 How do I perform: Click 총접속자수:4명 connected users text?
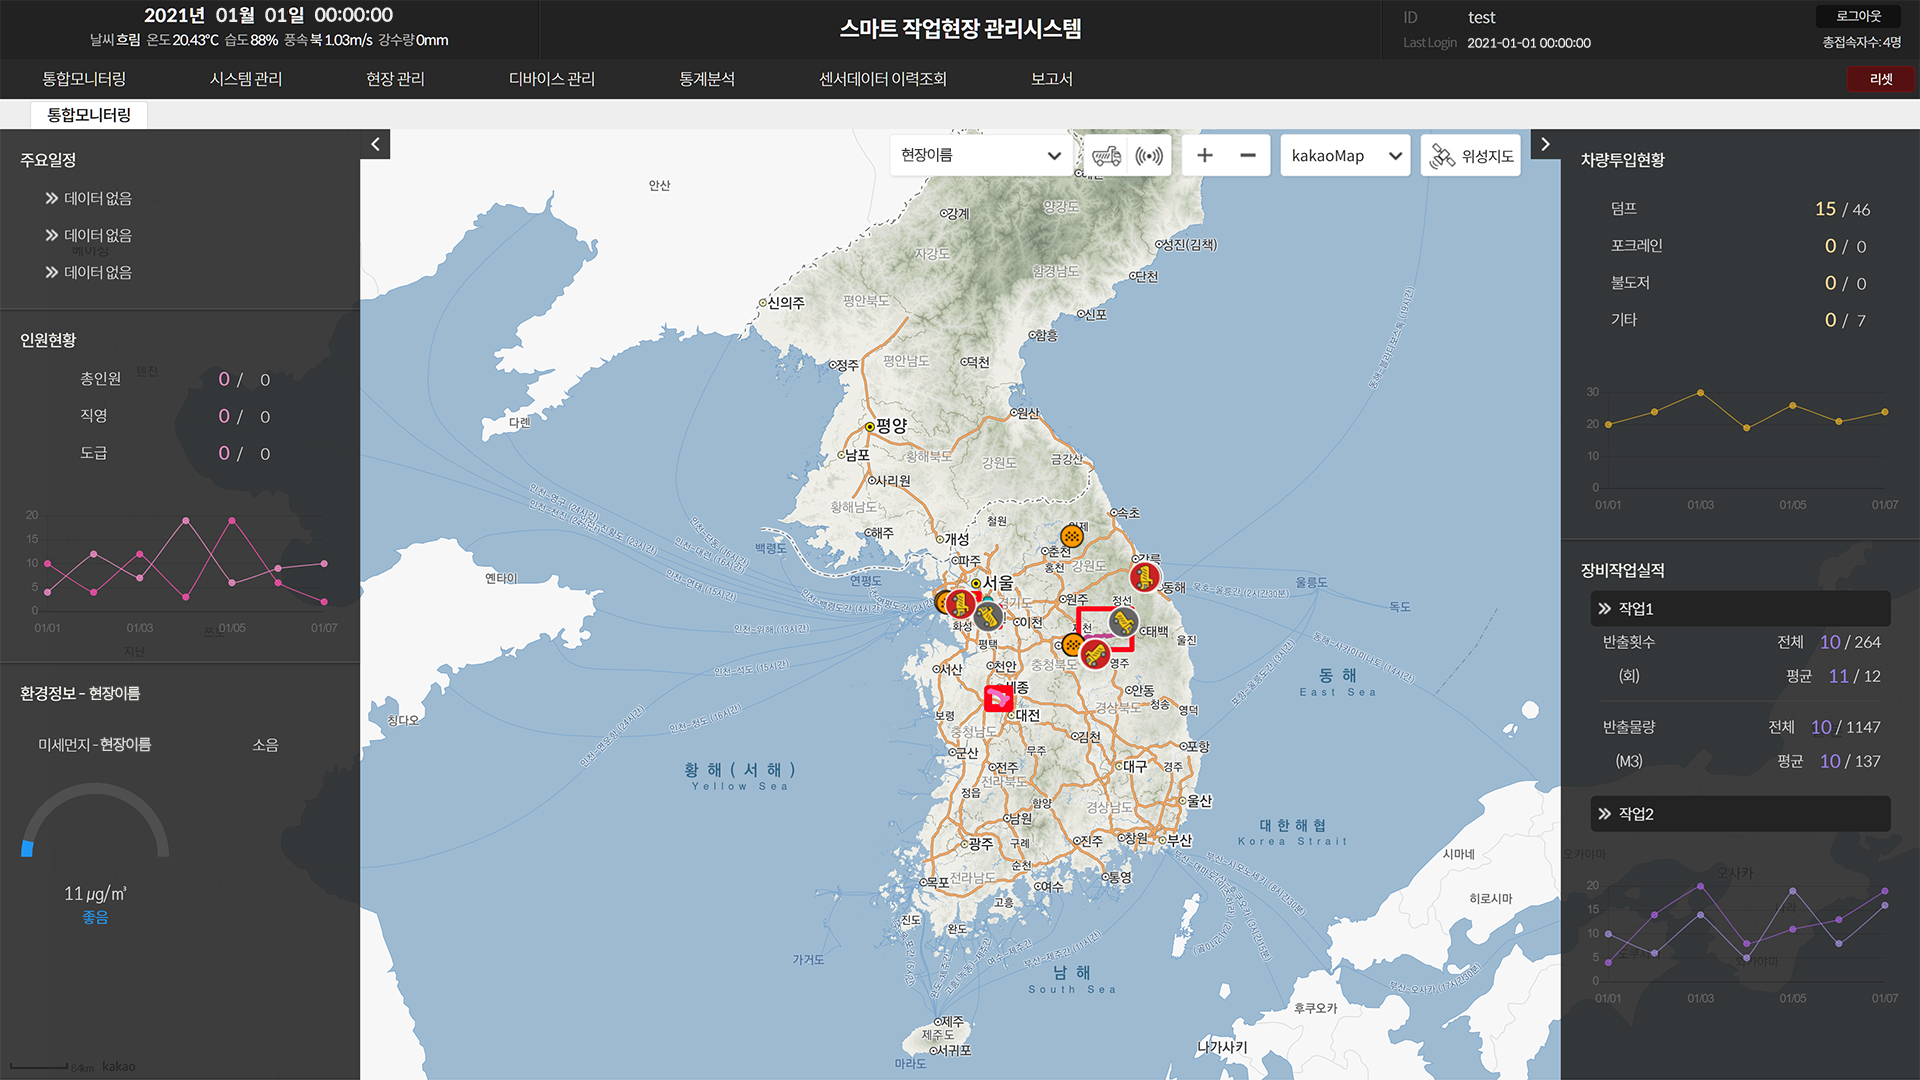[1861, 42]
